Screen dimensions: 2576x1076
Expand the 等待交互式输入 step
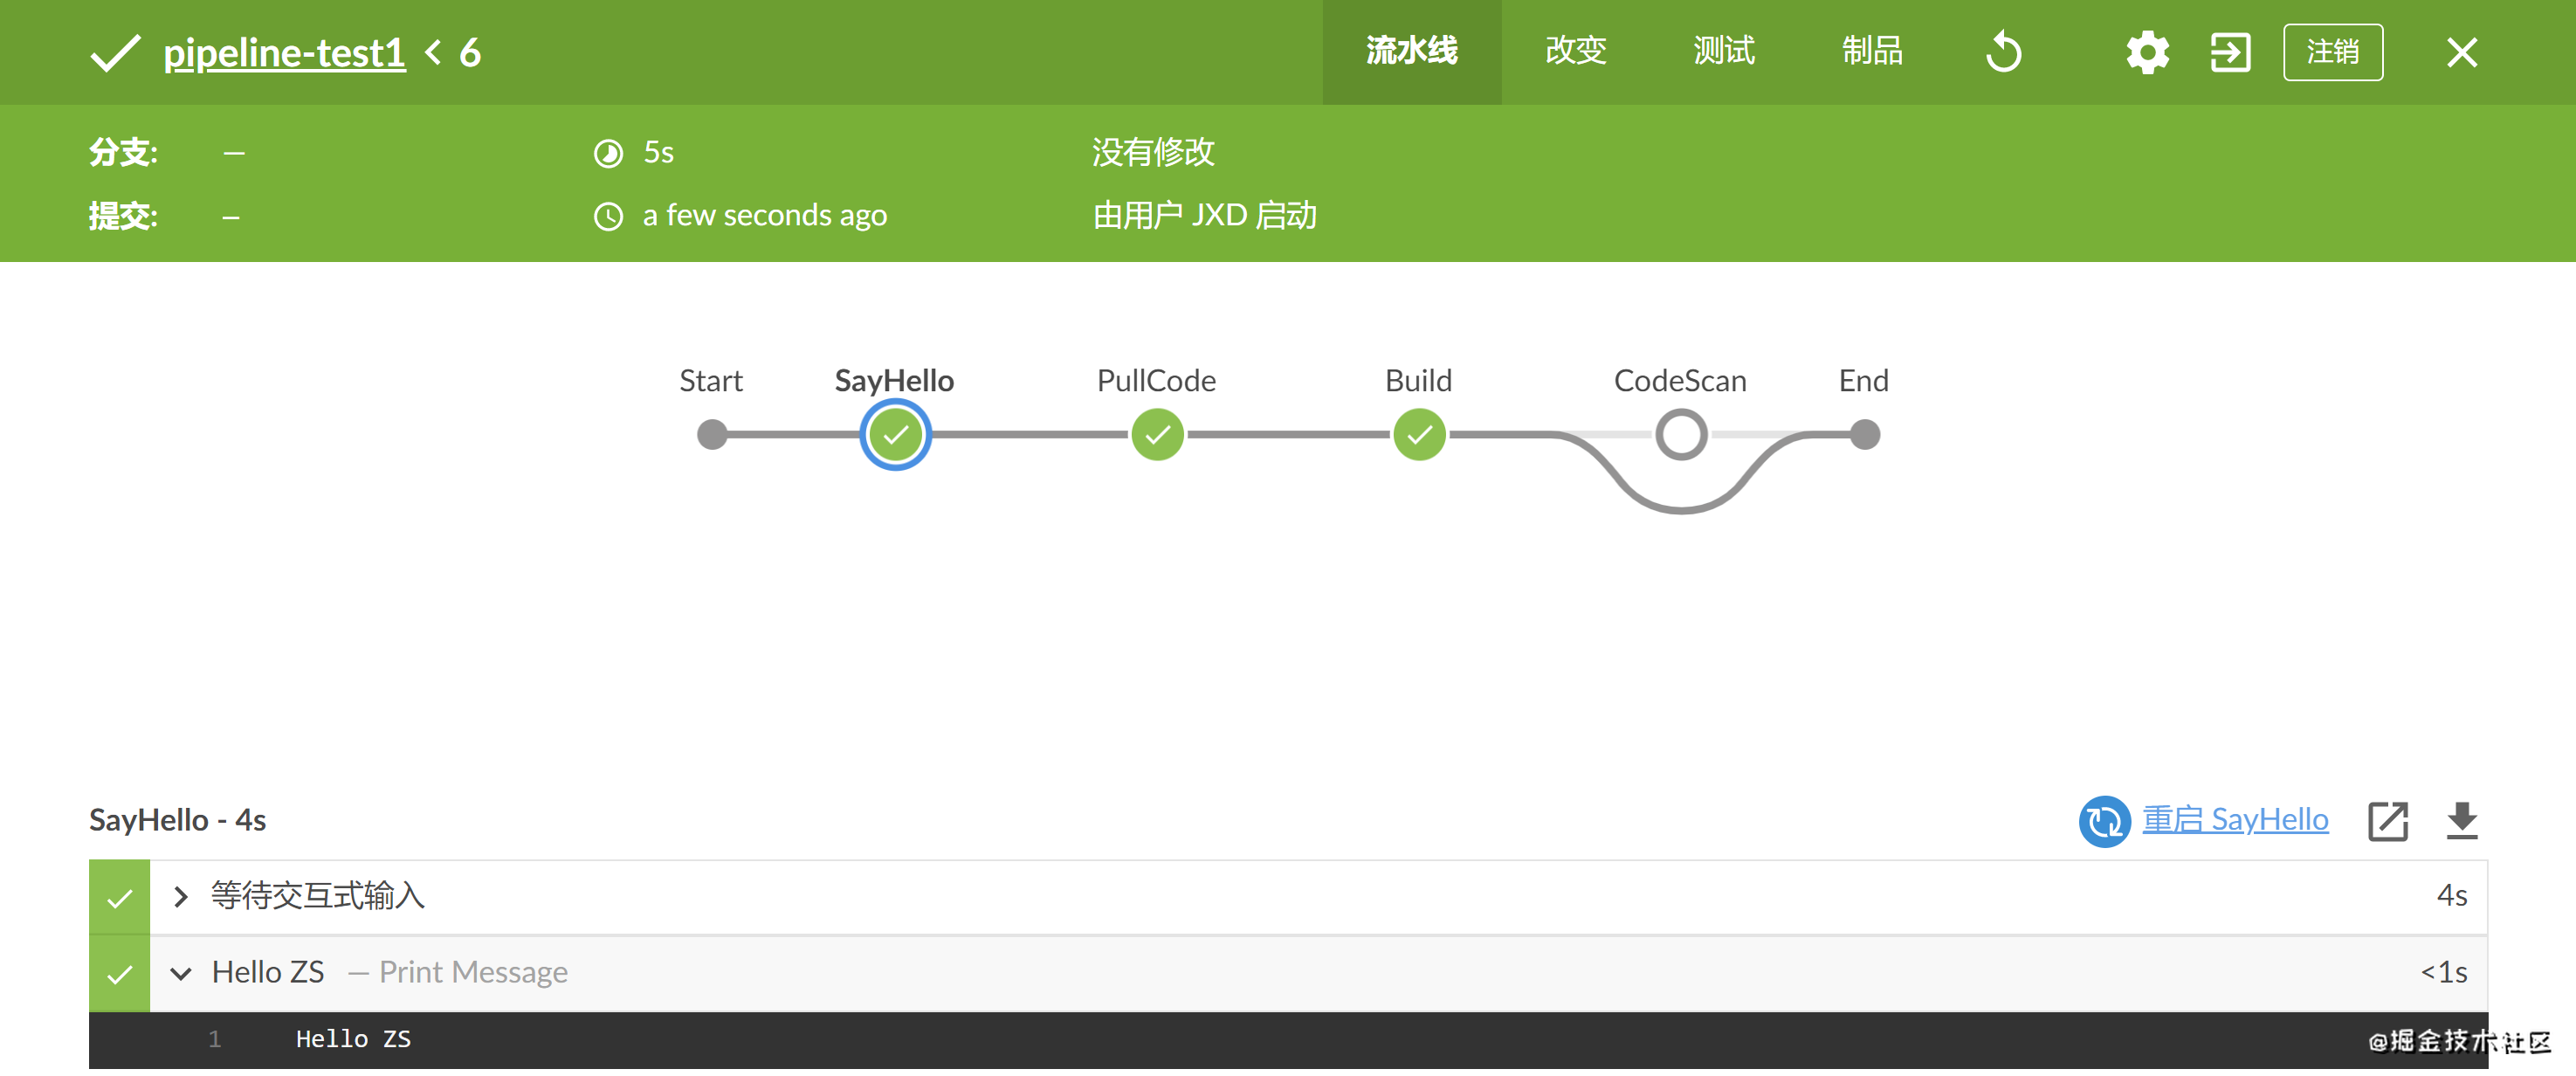pyautogui.click(x=181, y=897)
